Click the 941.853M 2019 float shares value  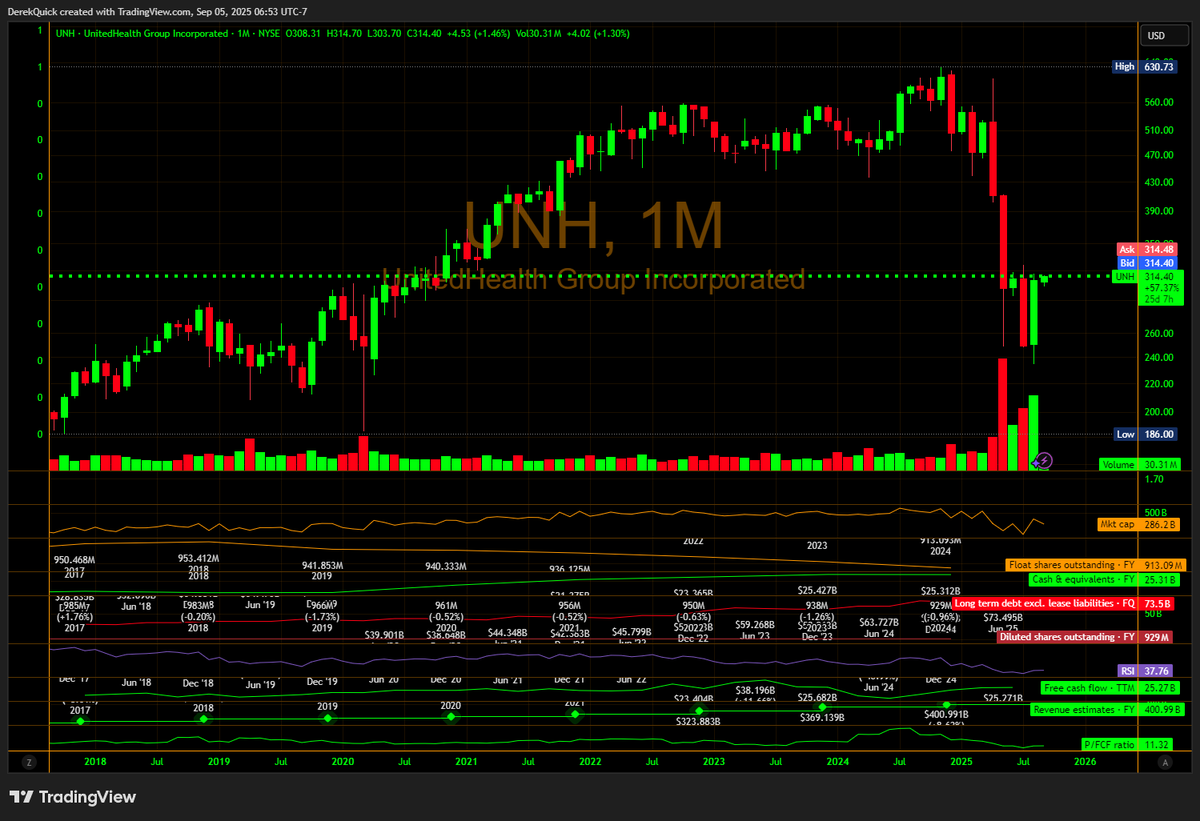pyautogui.click(x=321, y=565)
